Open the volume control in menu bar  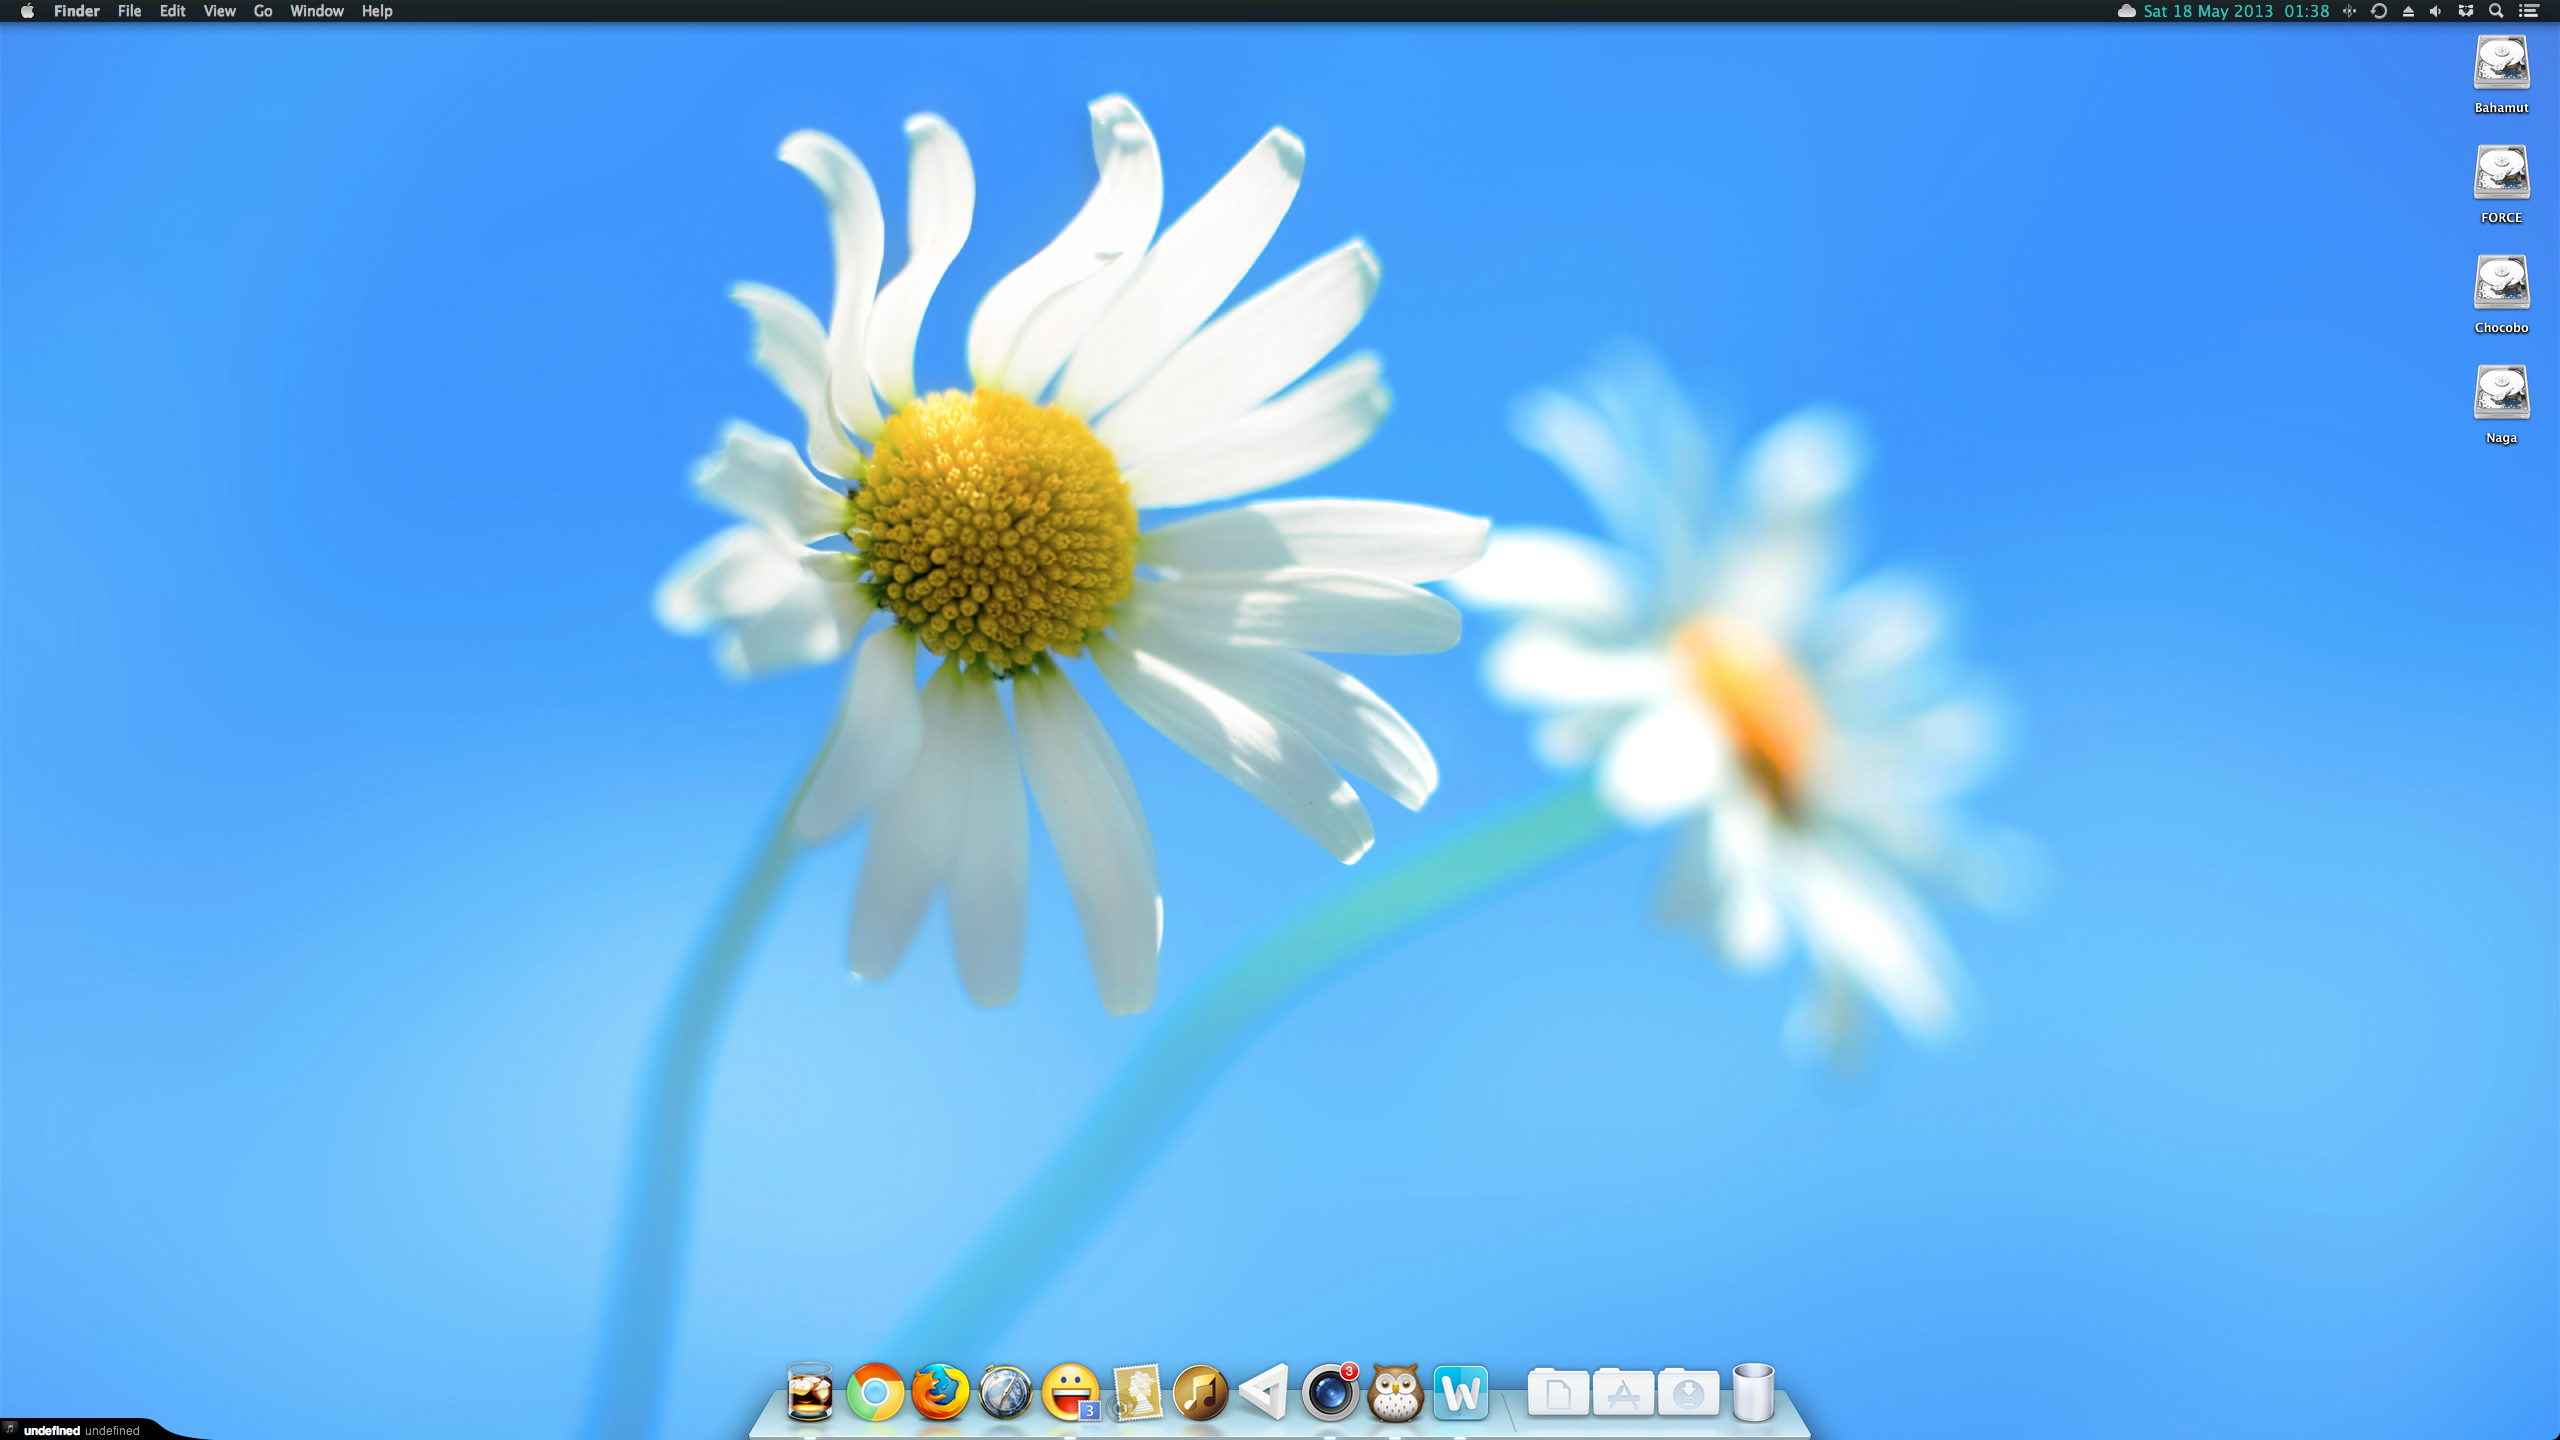coord(2436,11)
